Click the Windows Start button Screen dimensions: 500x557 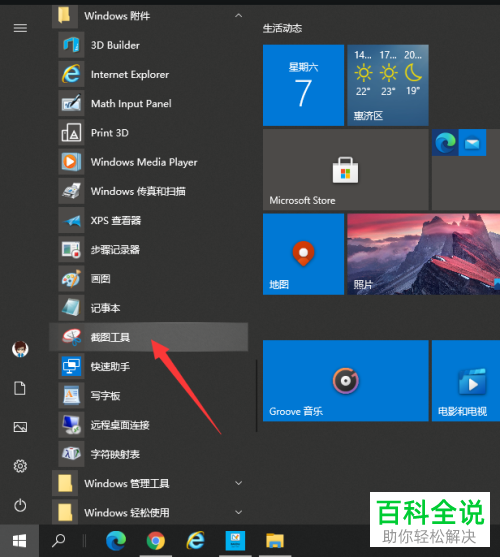click(x=20, y=541)
